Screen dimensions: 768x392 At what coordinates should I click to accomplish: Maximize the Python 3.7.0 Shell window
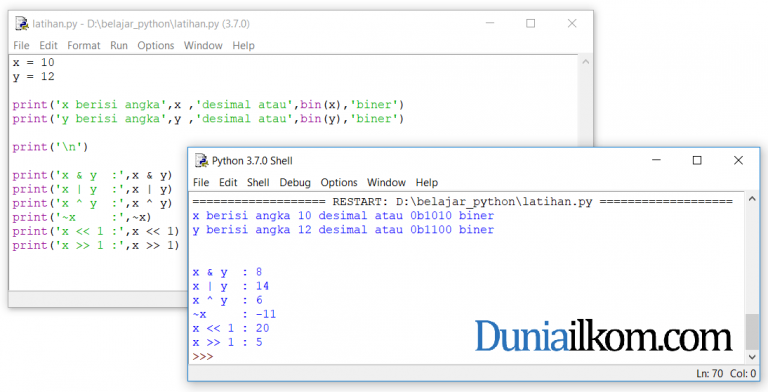[x=697, y=160]
